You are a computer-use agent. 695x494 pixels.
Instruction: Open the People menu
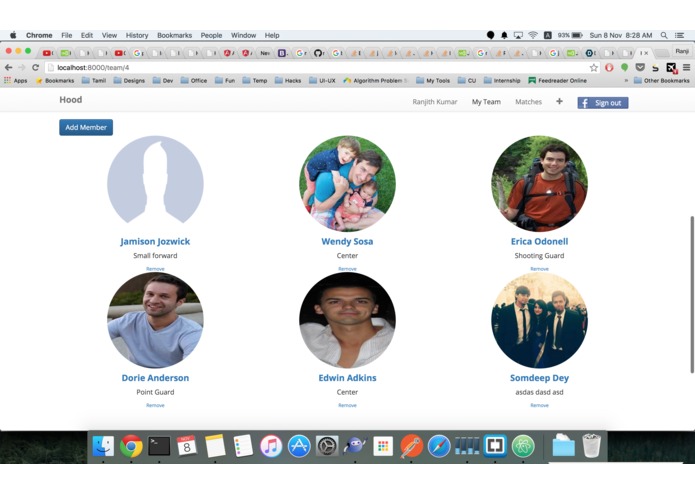pyautogui.click(x=211, y=35)
